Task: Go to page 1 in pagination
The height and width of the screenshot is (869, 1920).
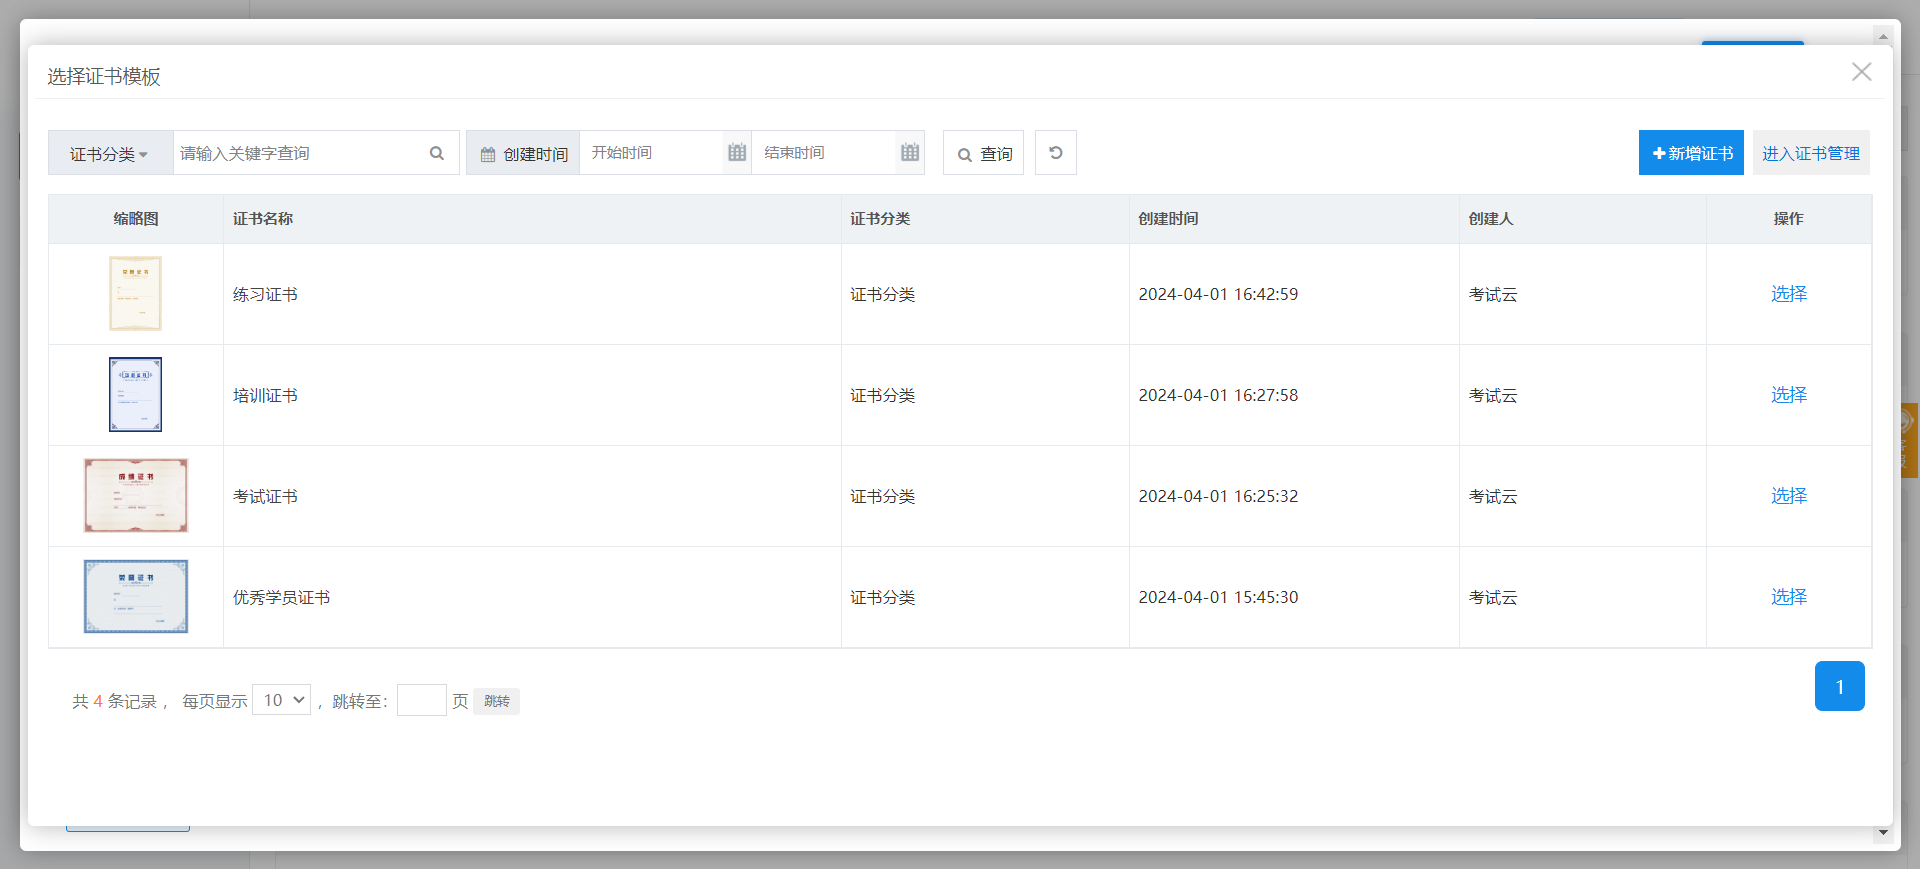Action: 1839,686
